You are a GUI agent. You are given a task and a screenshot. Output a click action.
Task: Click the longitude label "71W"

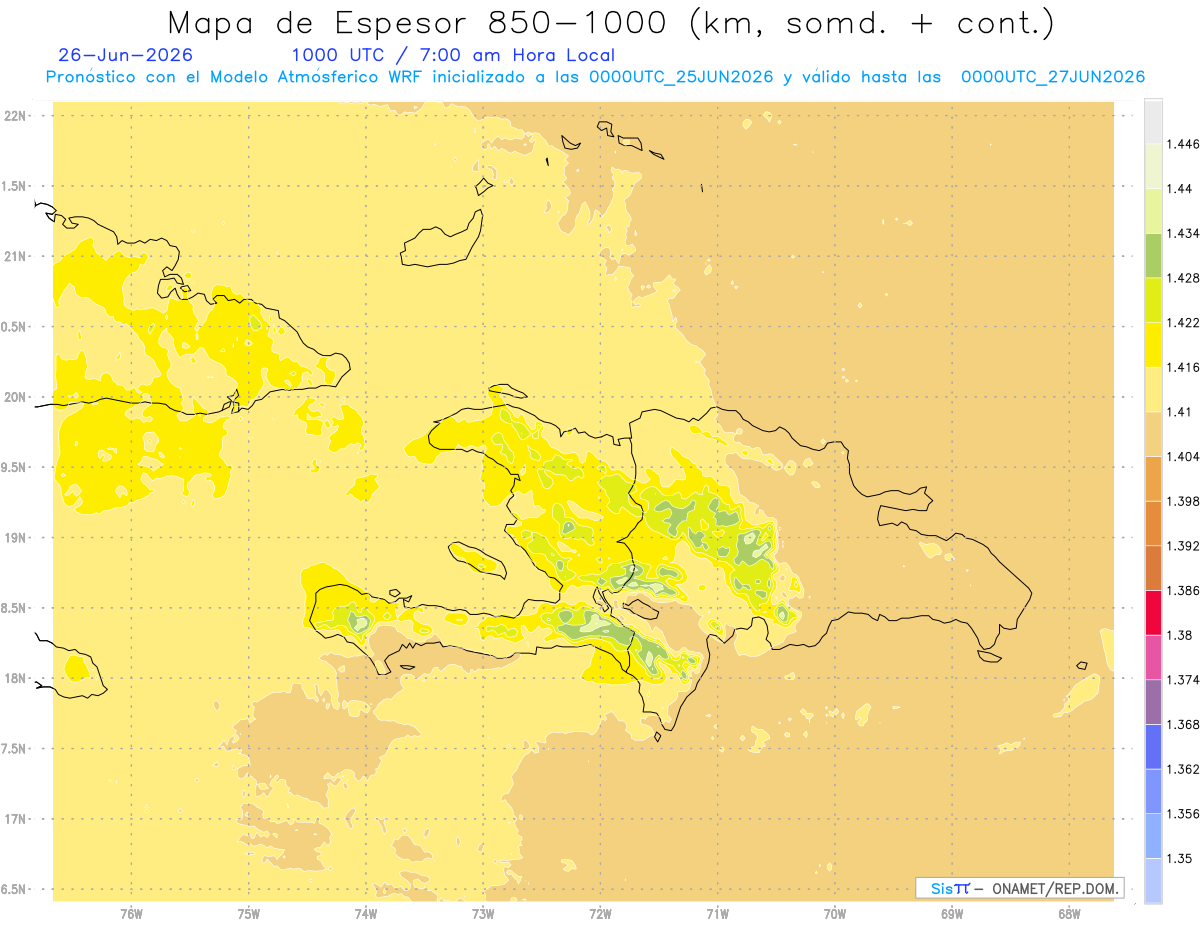(717, 913)
